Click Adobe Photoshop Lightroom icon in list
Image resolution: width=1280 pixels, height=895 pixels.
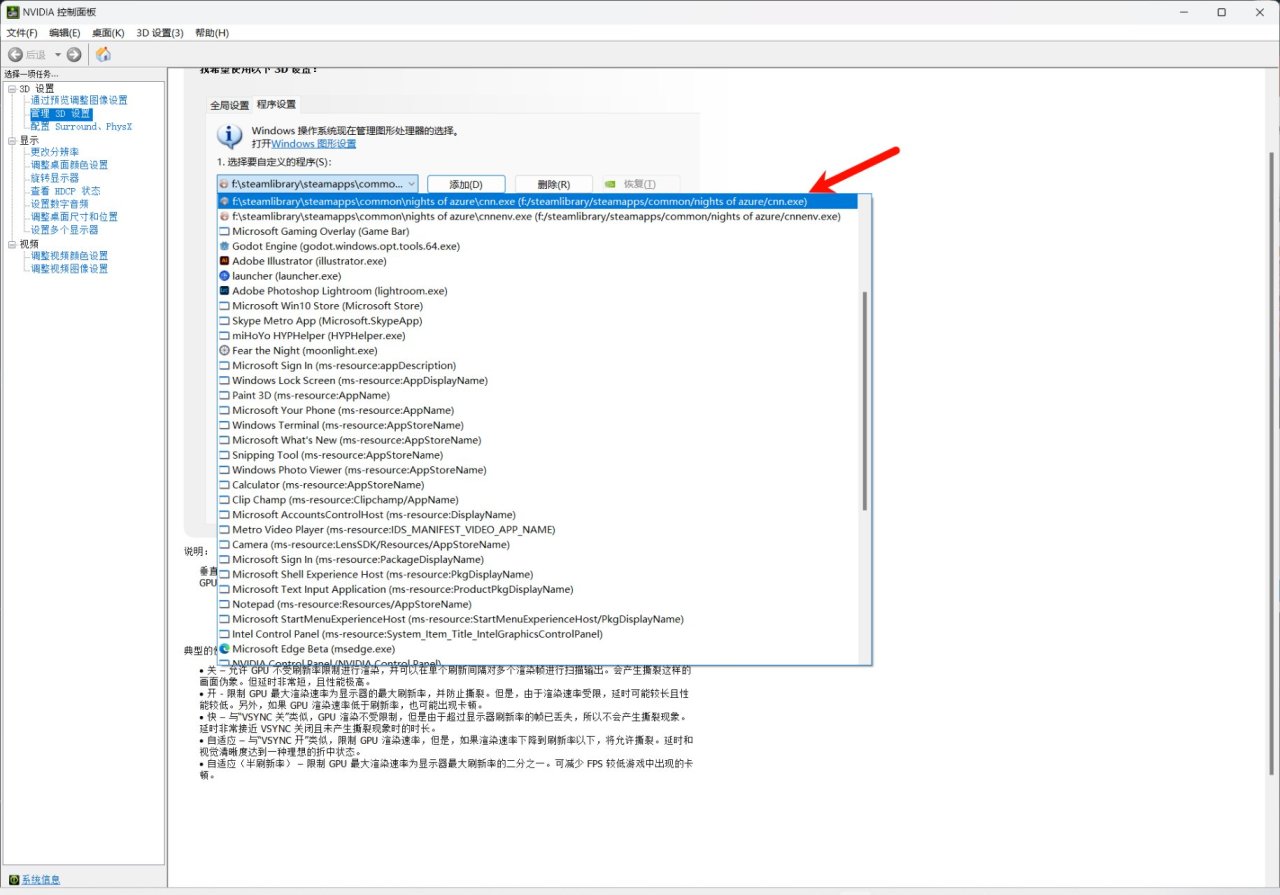(224, 291)
